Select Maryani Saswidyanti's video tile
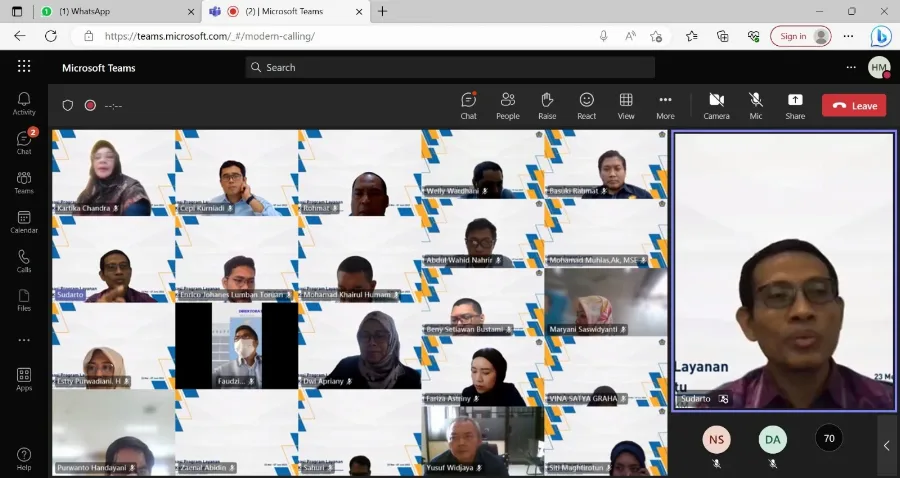900x478 pixels. 606,302
